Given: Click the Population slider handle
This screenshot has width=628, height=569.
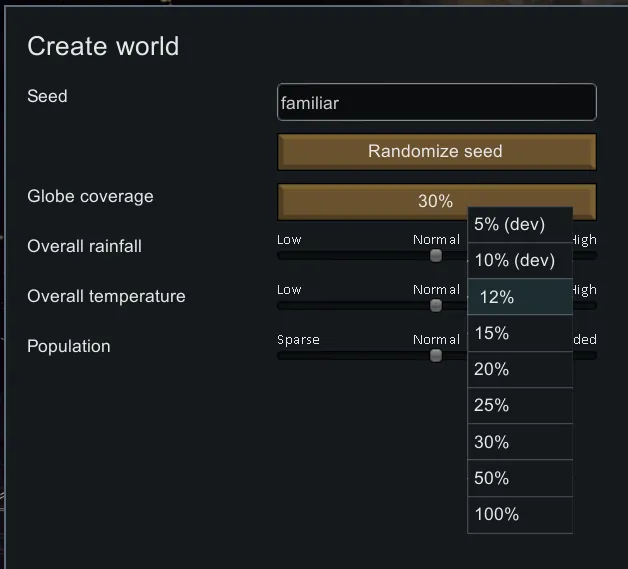Looking at the screenshot, I should pyautogui.click(x=436, y=355).
